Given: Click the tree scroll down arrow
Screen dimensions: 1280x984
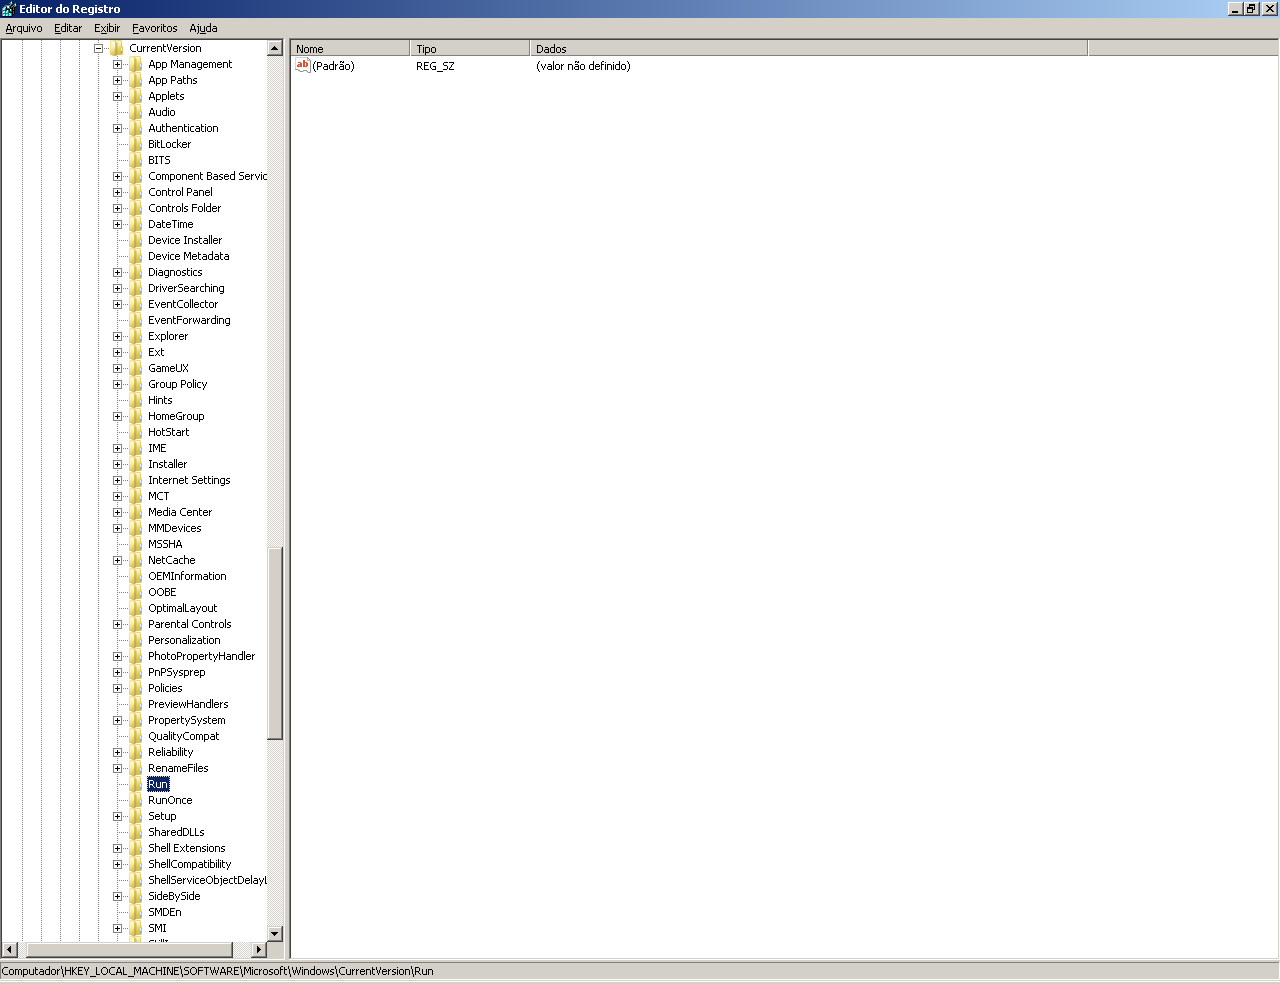Looking at the screenshot, I should (x=275, y=934).
